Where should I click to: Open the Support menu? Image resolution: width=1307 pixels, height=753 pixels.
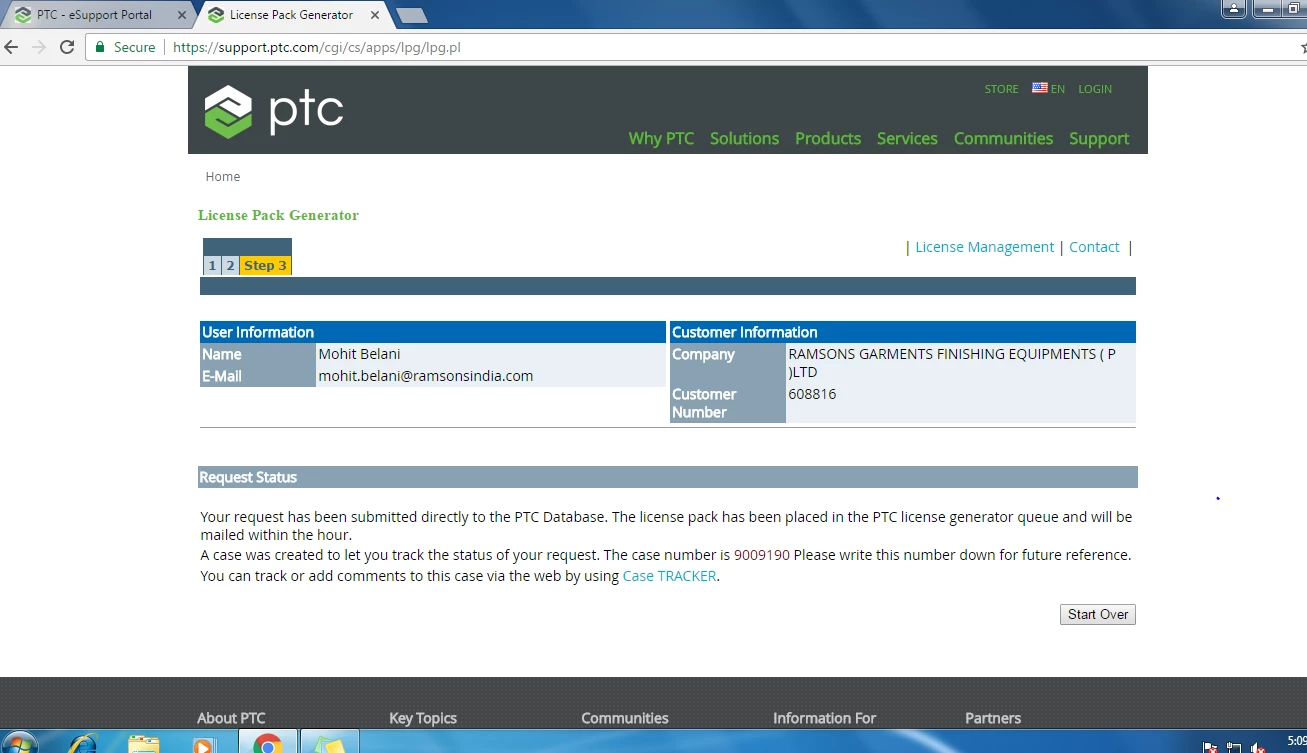click(1099, 138)
